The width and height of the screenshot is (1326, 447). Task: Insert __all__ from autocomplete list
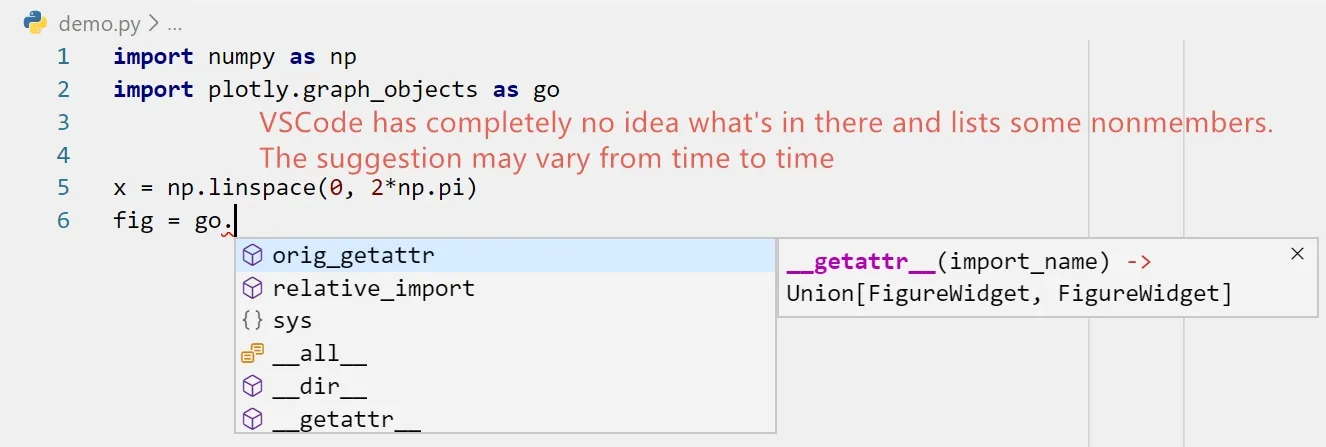click(x=506, y=353)
